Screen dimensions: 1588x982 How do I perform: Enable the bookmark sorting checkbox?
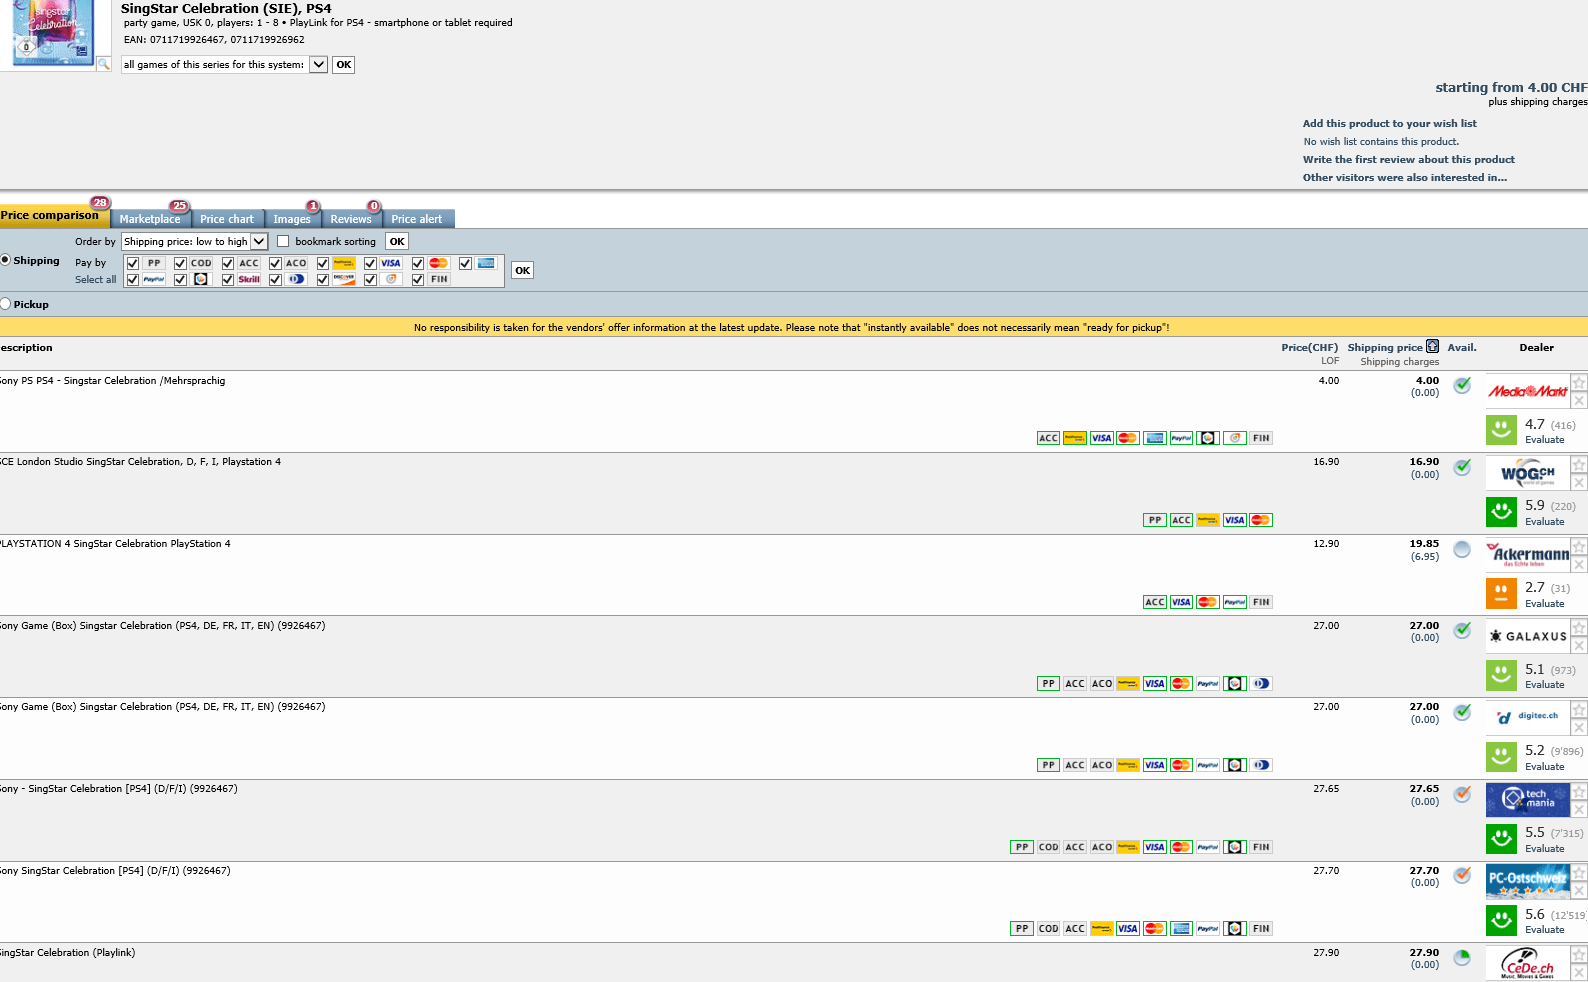click(x=283, y=241)
